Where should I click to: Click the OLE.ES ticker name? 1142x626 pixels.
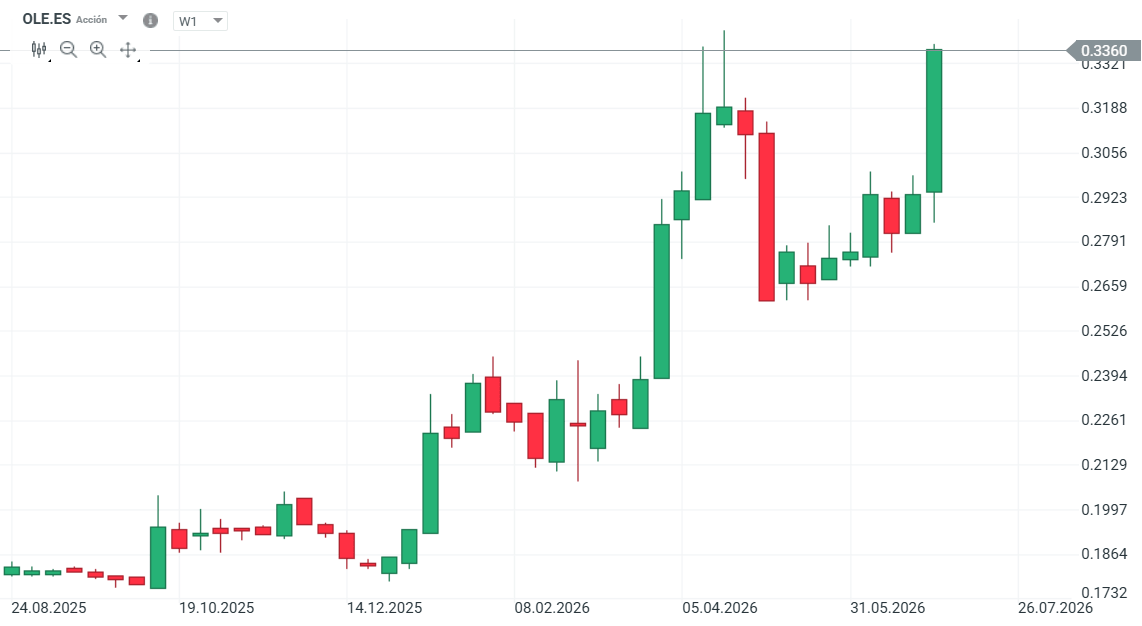point(47,19)
